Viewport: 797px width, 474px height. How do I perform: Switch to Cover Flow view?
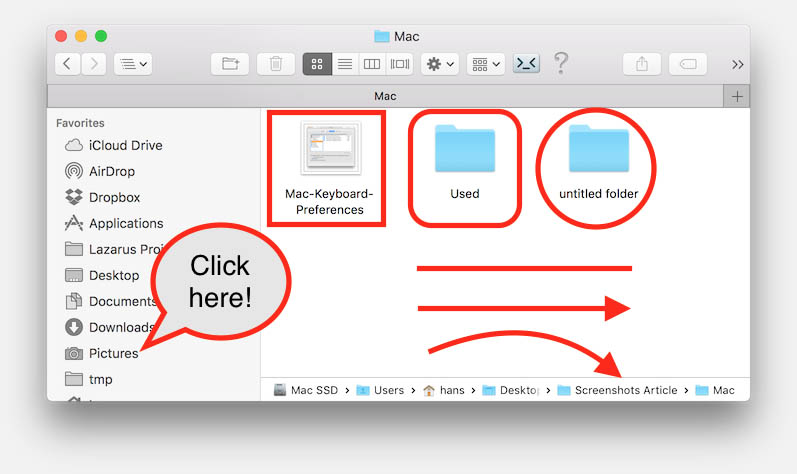400,64
